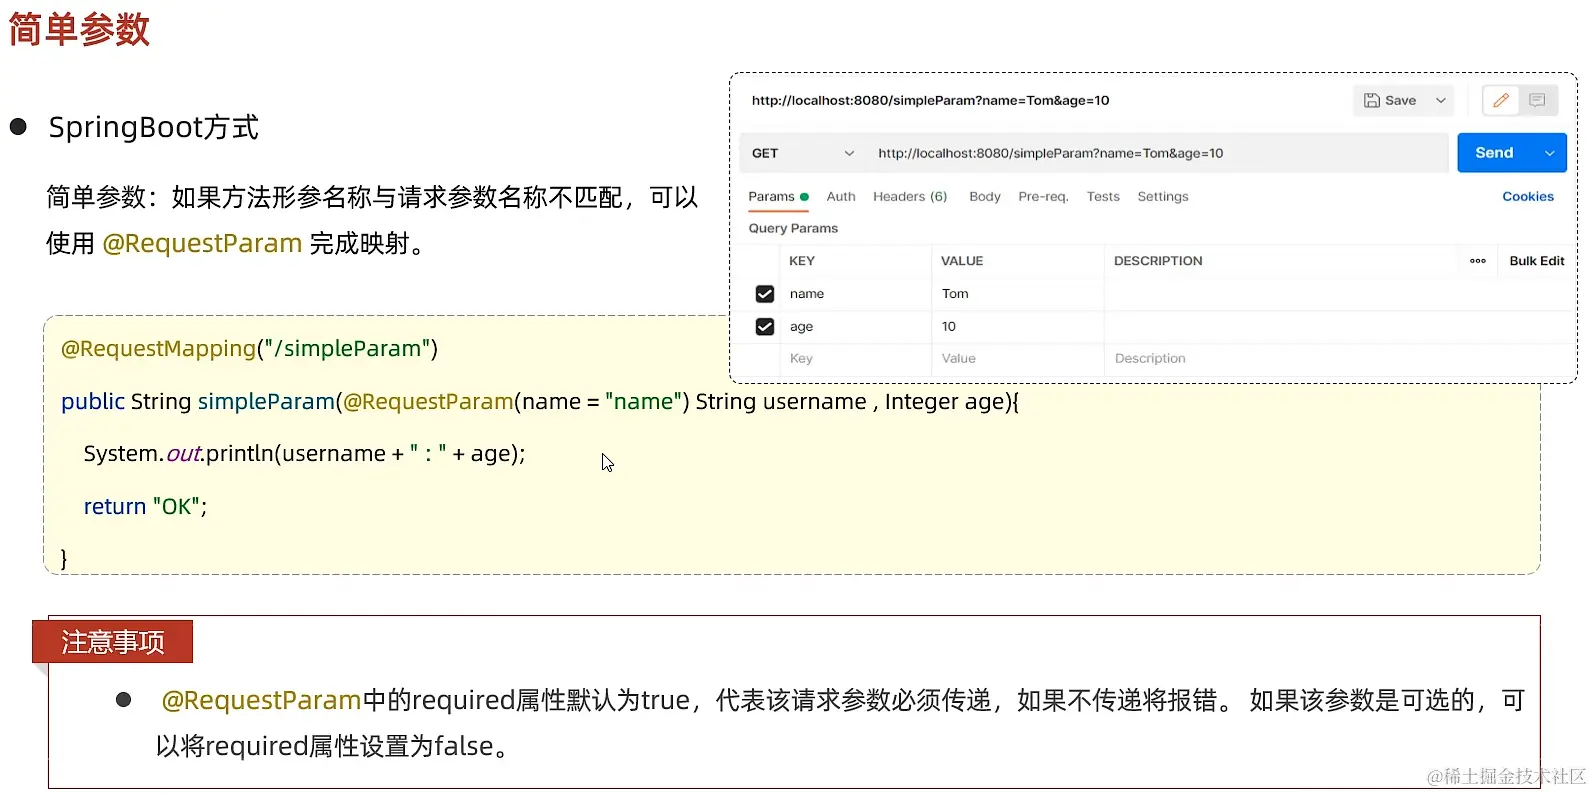The image size is (1593, 793).
Task: Open the Save options dropdown arrow
Action: pos(1441,100)
